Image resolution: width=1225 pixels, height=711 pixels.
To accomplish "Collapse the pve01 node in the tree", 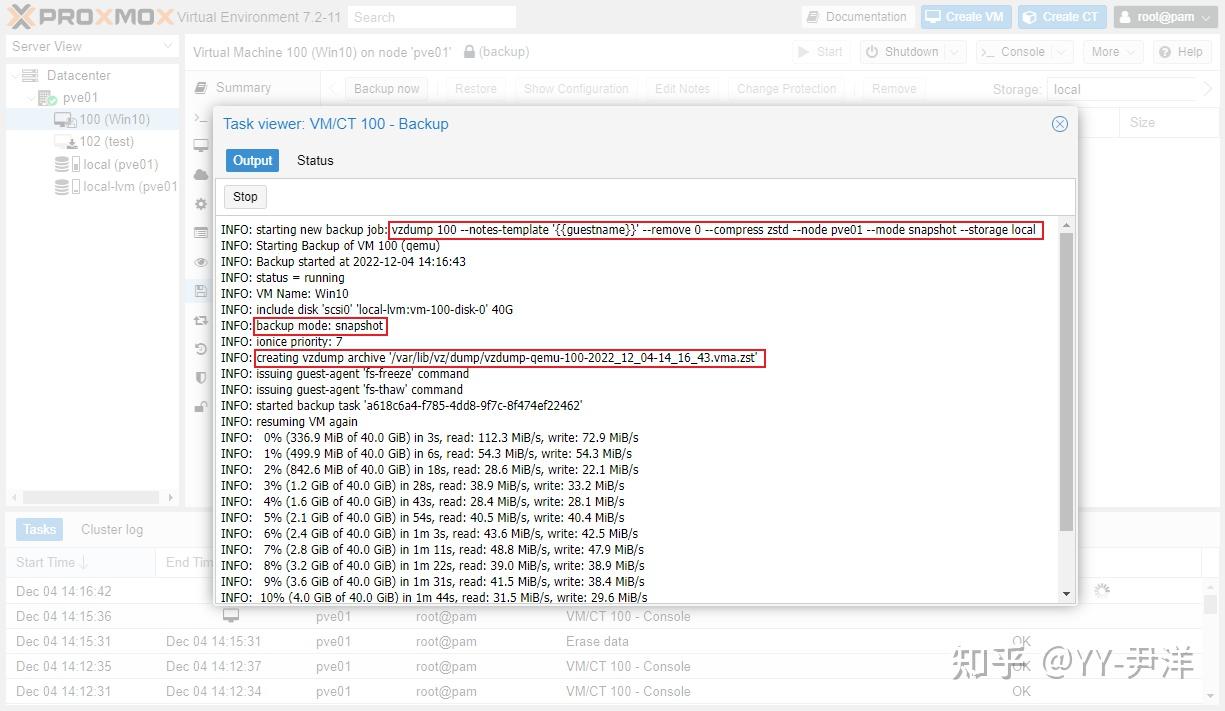I will click(x=33, y=97).
